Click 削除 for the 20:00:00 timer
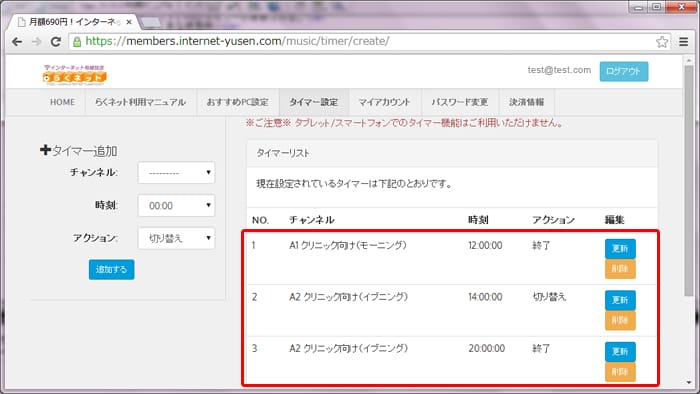 620,372
